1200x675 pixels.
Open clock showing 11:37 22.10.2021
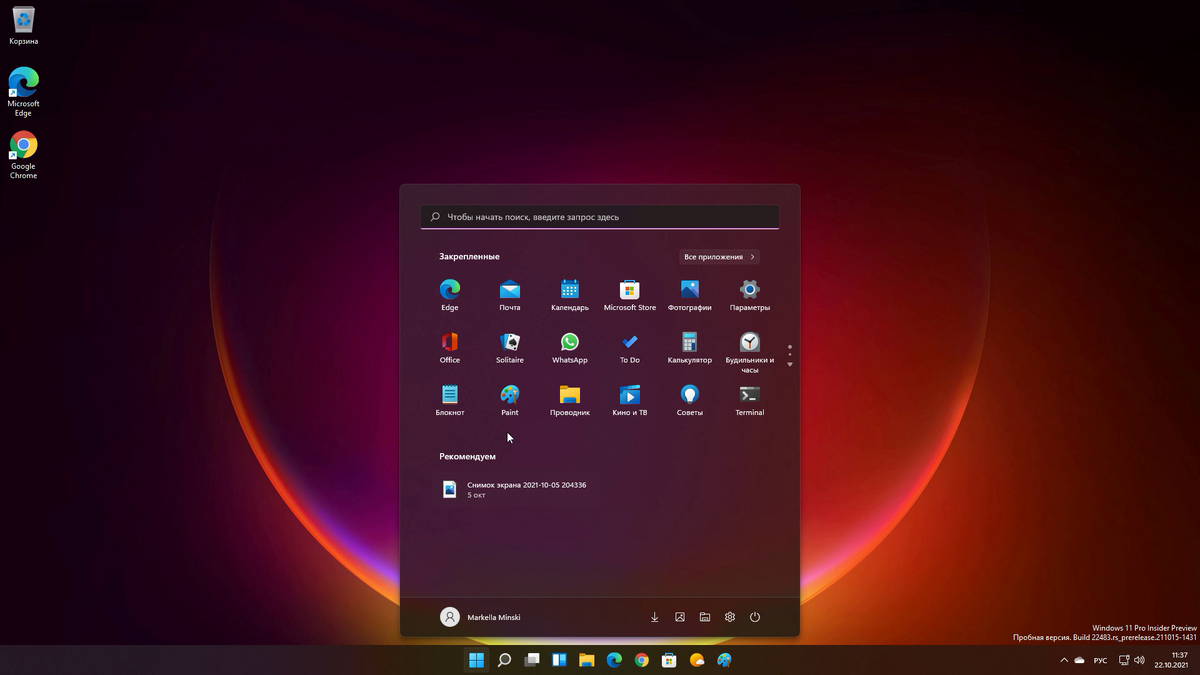pyautogui.click(x=1171, y=660)
